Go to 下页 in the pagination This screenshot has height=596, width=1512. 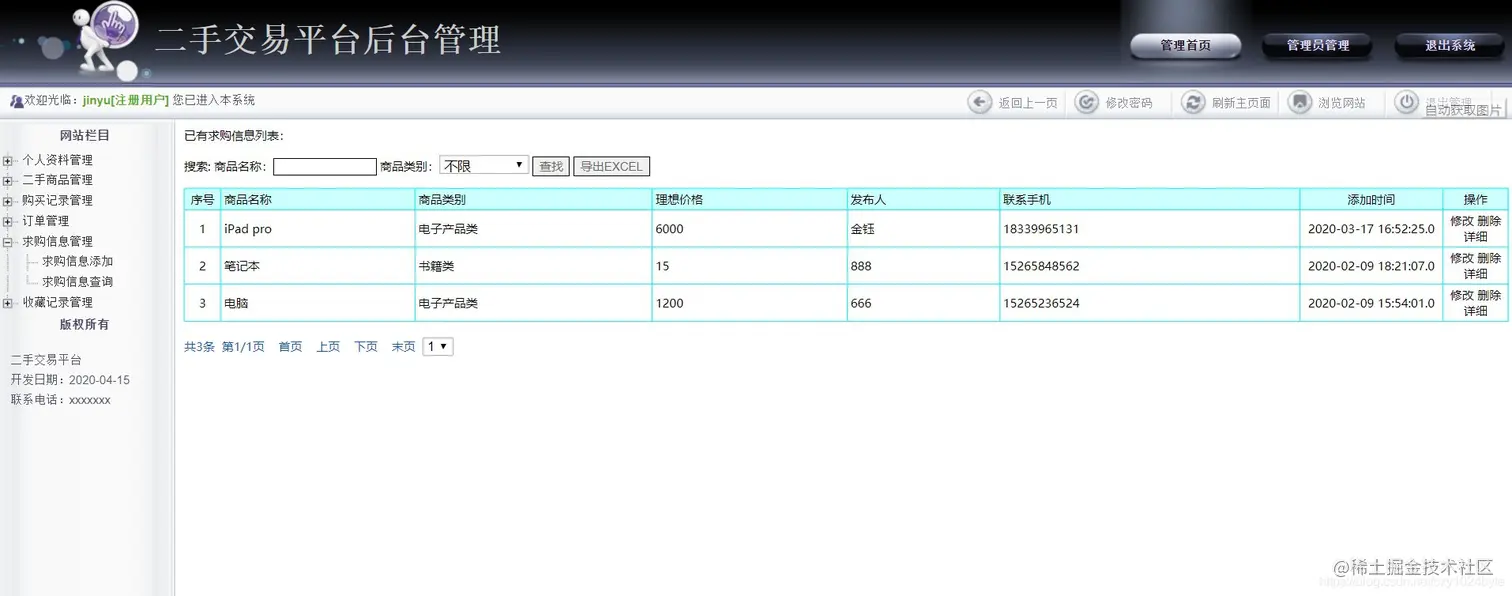click(366, 347)
